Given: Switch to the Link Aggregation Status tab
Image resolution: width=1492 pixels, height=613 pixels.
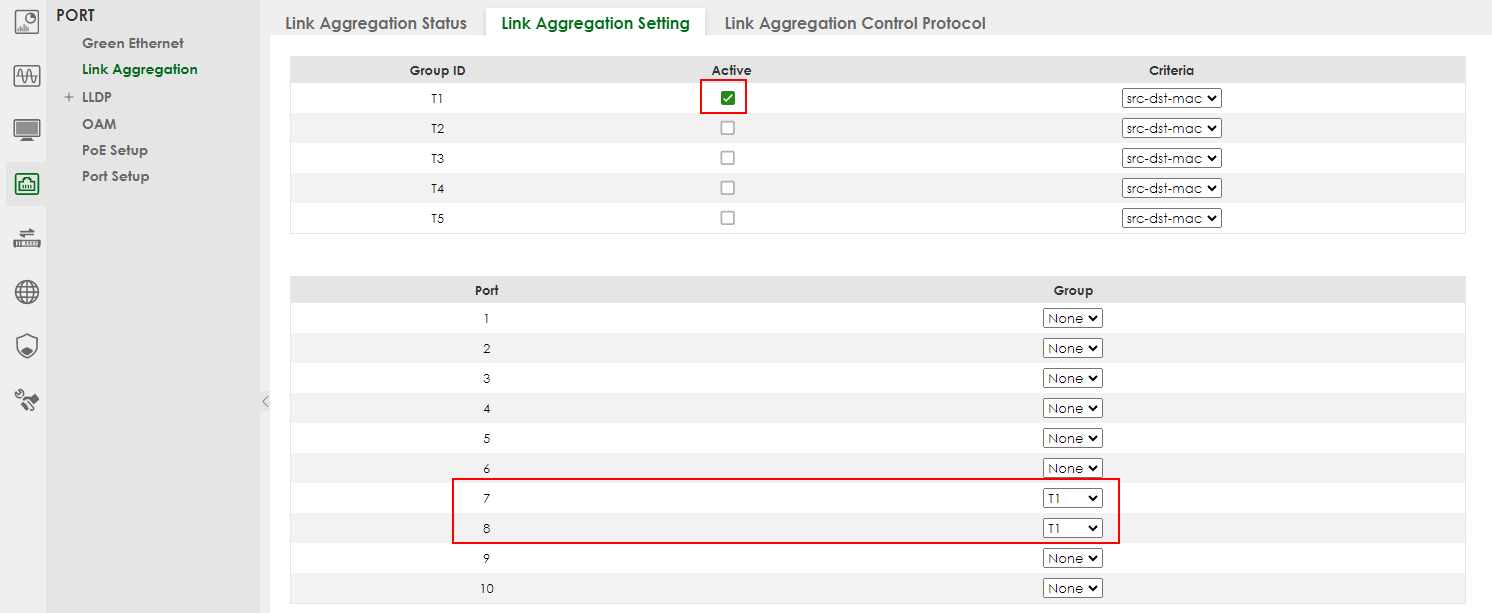Looking at the screenshot, I should coord(377,22).
